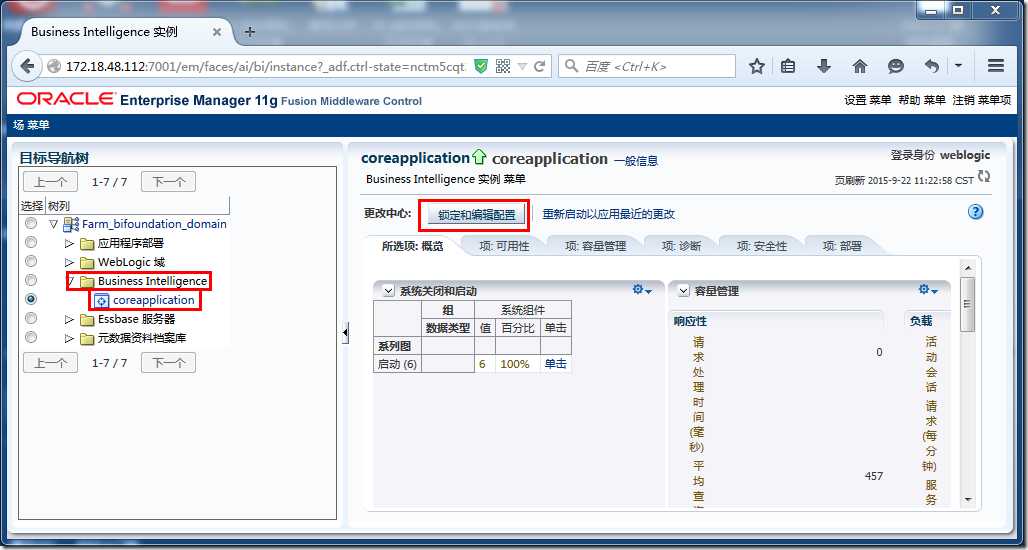This screenshot has width=1028, height=550.
Task: Click the green up-arrow status icon
Action: 479,157
